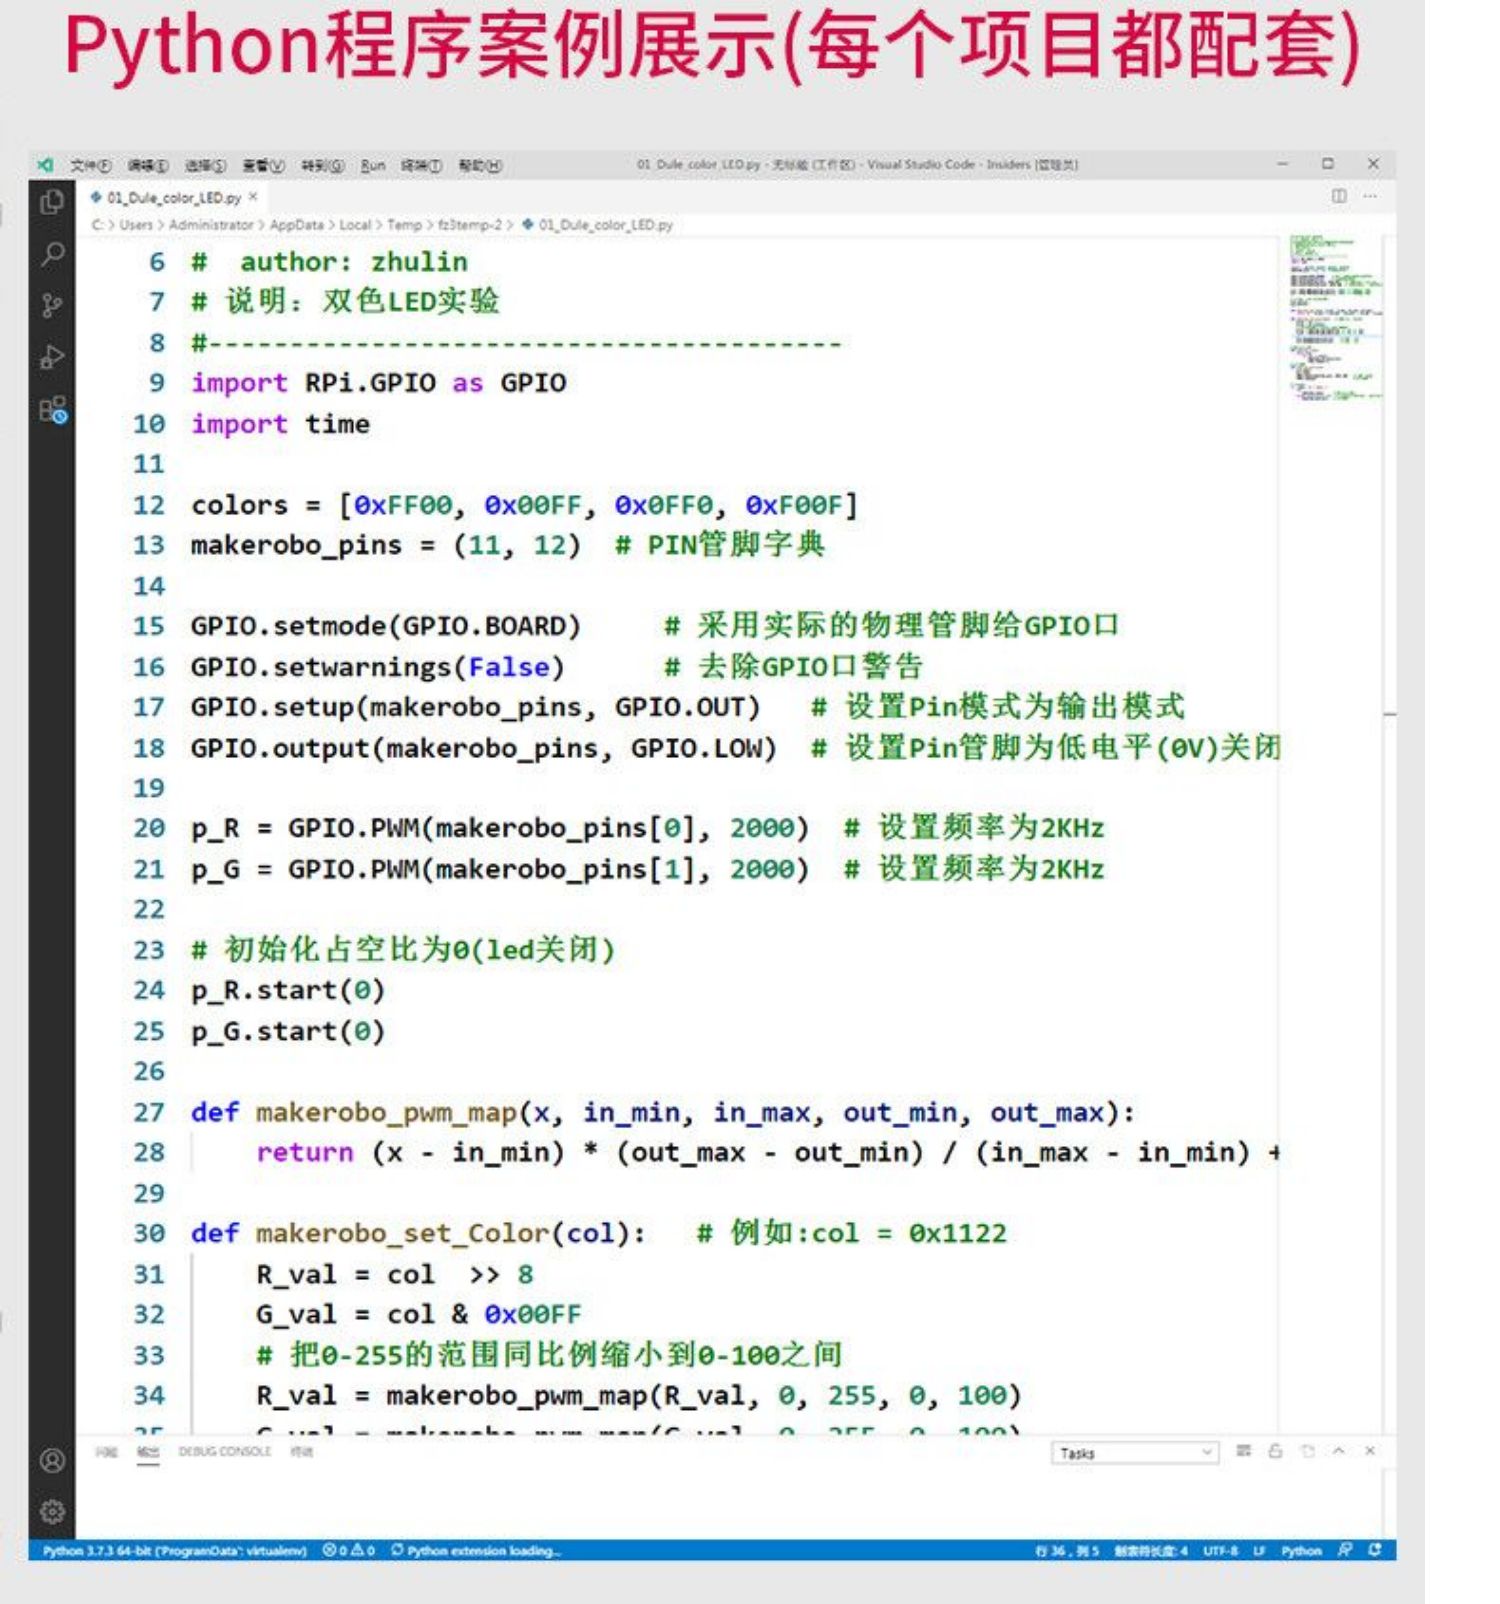
Task: Close the bottom panel
Action: coord(1370,1451)
